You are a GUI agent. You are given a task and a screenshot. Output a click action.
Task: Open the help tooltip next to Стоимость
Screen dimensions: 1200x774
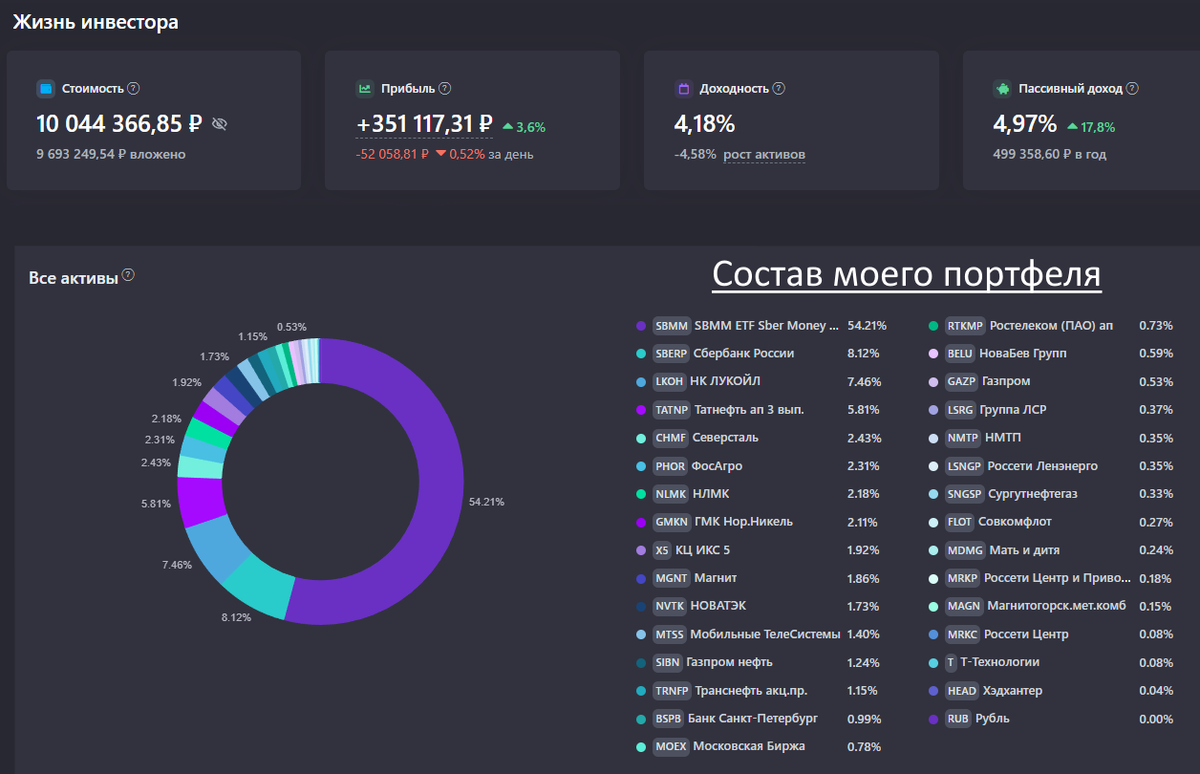(134, 89)
